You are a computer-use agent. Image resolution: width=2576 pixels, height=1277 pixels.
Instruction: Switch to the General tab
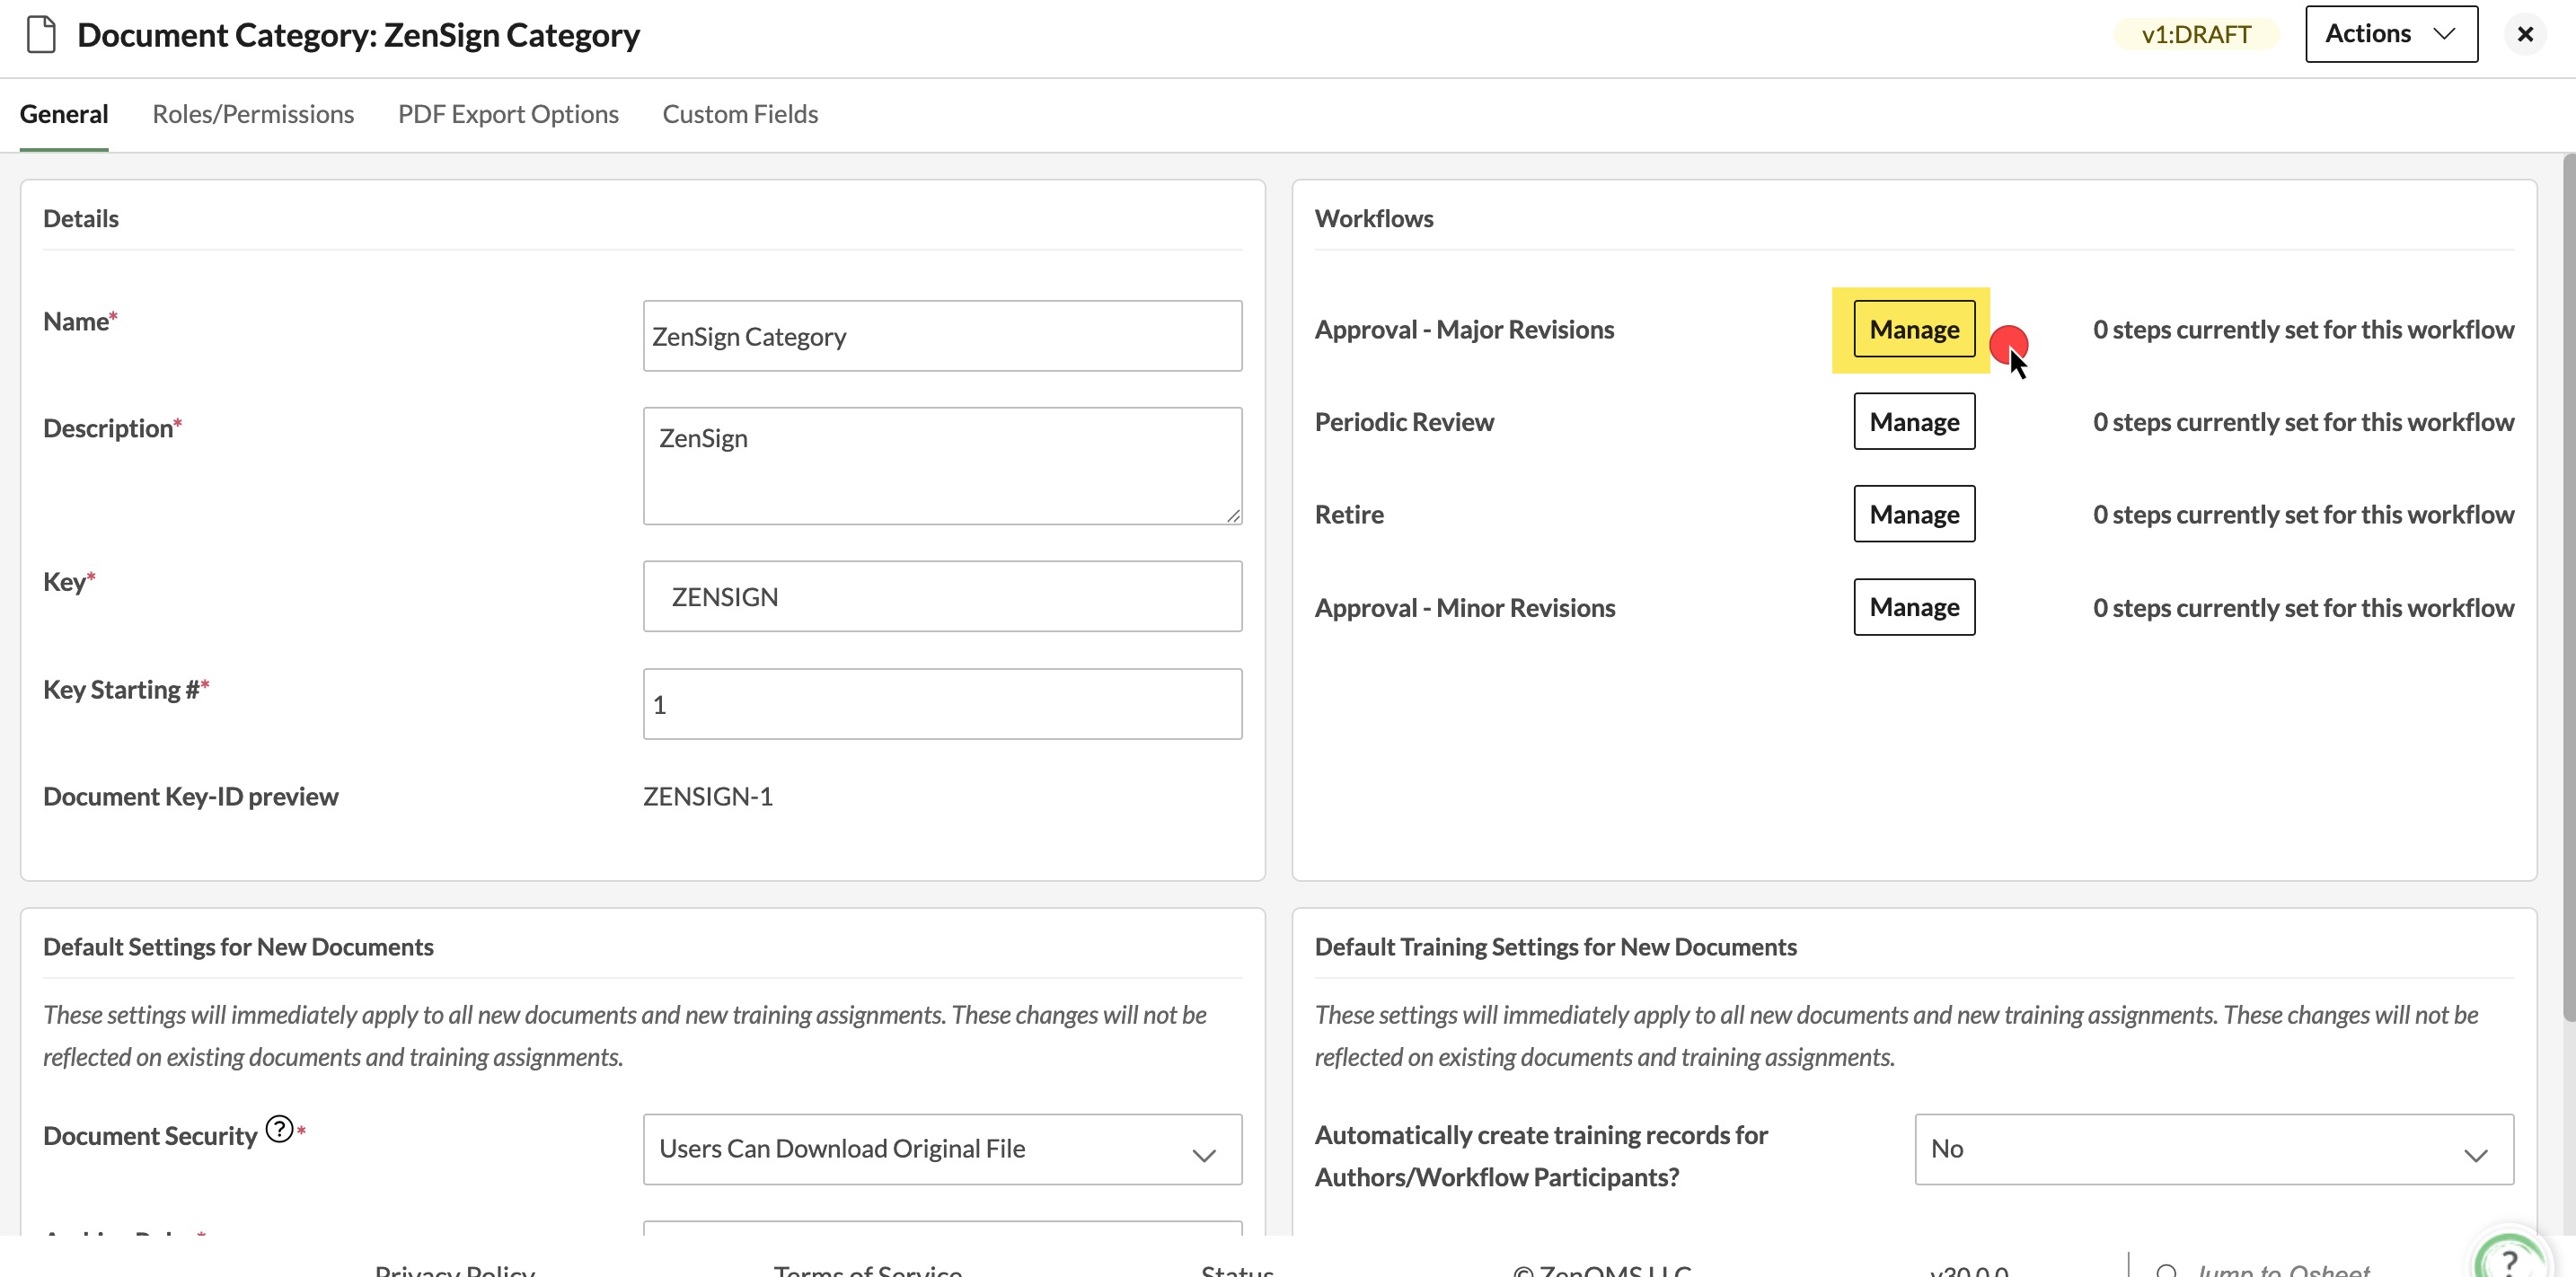pyautogui.click(x=64, y=114)
